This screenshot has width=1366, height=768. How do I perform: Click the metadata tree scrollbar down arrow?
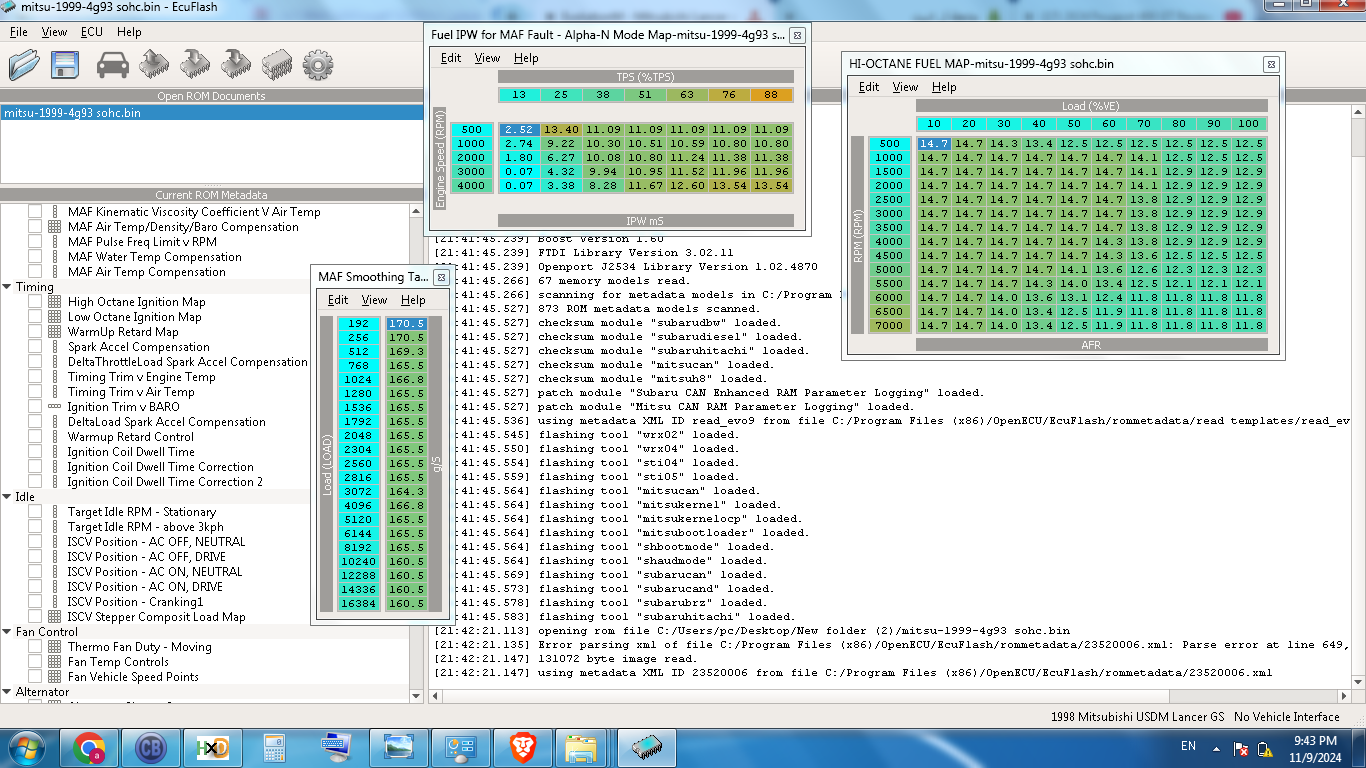pyautogui.click(x=418, y=696)
